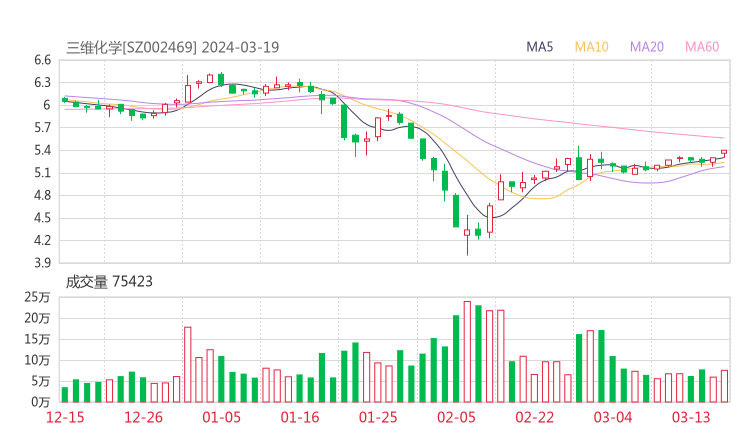740x440 pixels.
Task: Click the 4.2 price axis value
Action: coord(42,240)
